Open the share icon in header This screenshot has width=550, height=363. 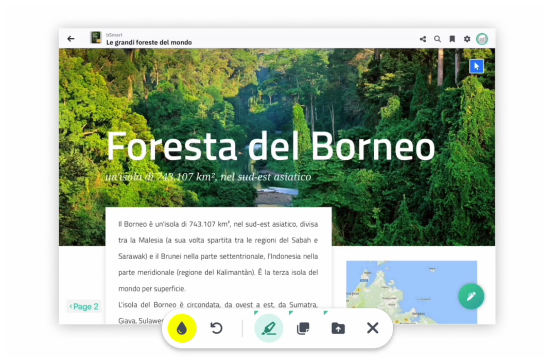(423, 39)
